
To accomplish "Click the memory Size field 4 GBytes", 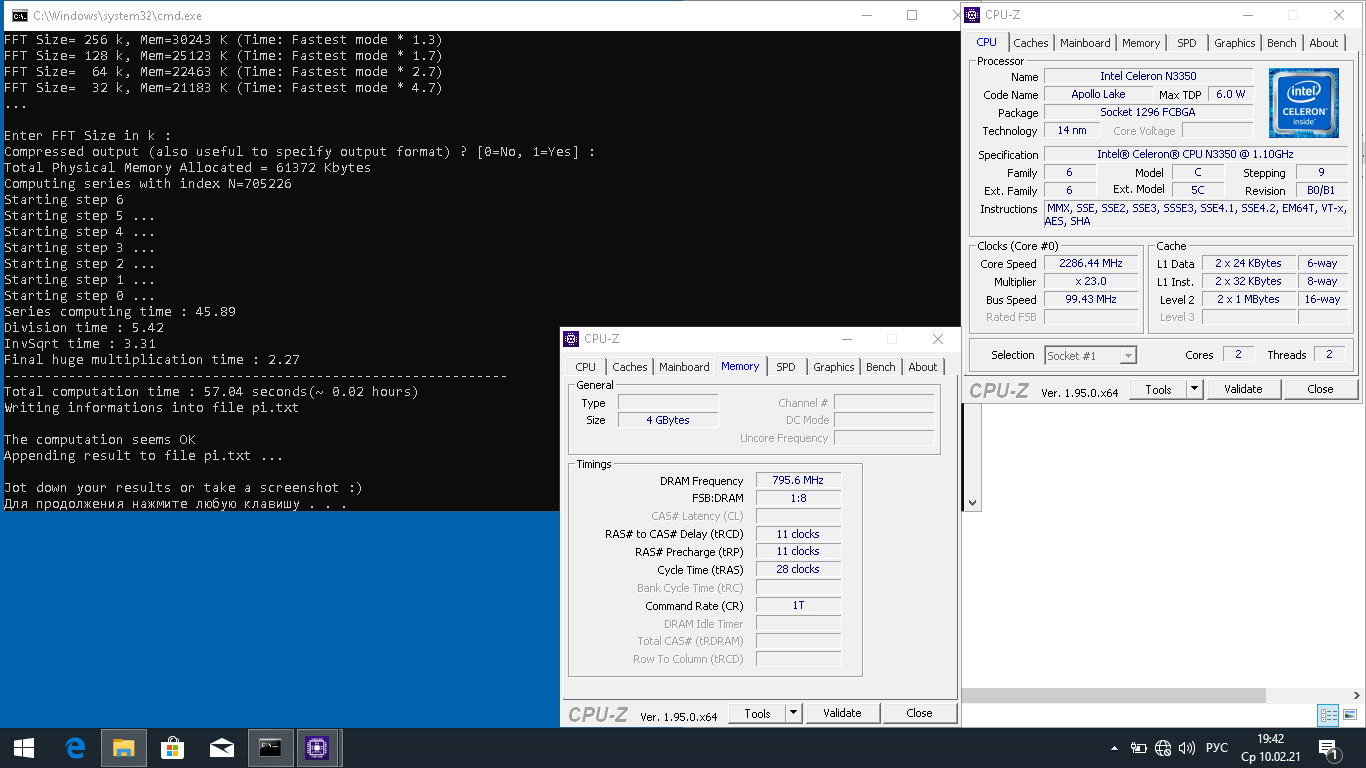I will [x=668, y=420].
